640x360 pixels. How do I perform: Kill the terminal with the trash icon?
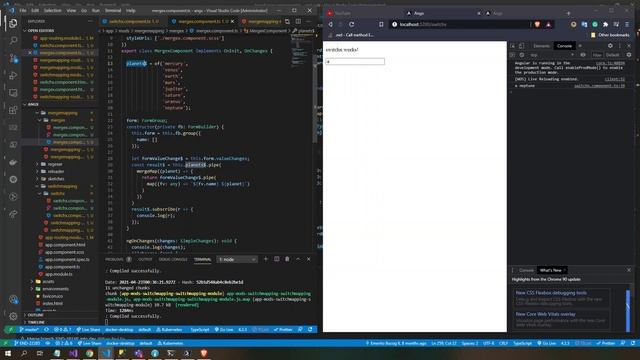click(x=287, y=259)
